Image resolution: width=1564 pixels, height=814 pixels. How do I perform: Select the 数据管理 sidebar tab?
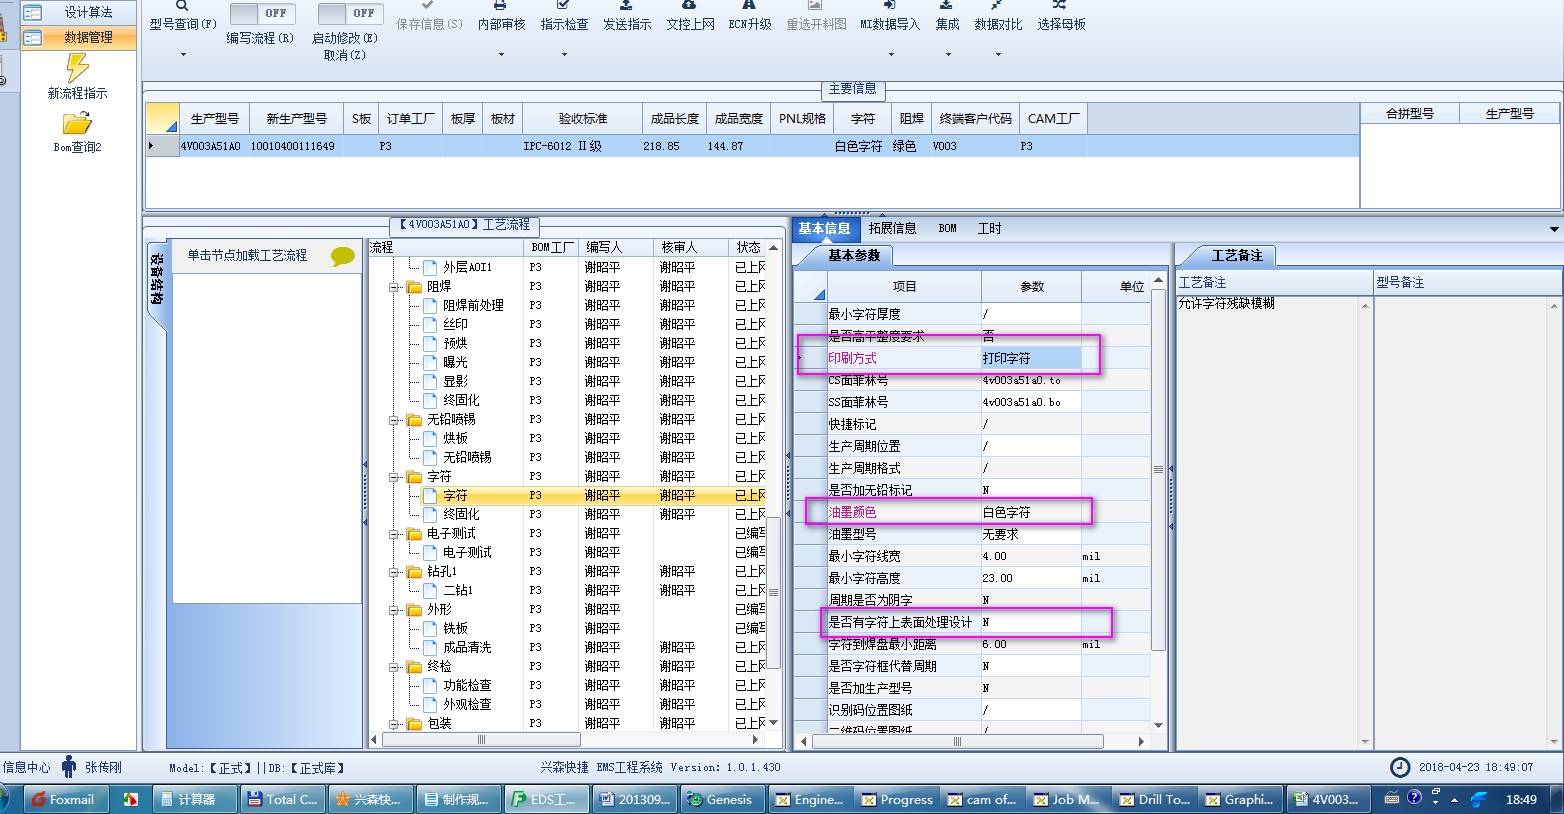[x=79, y=37]
